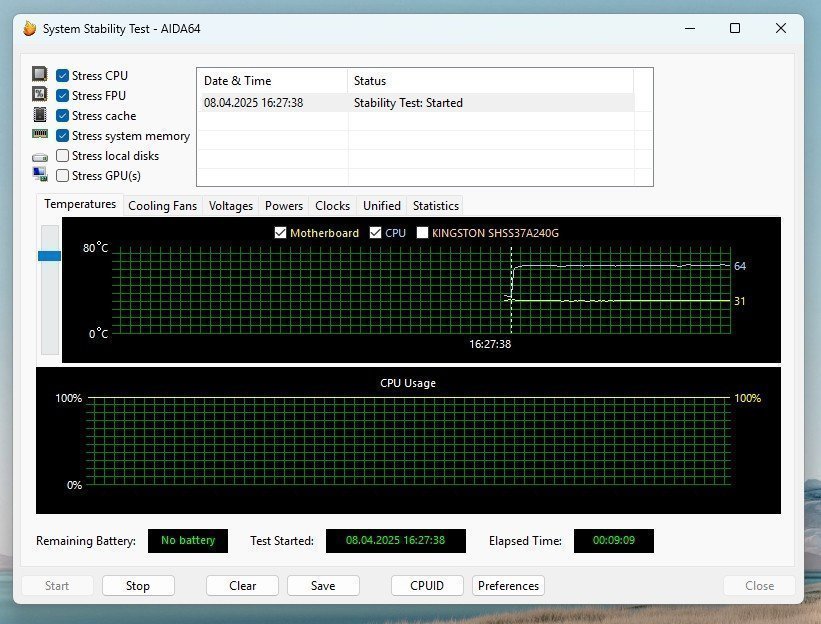Screen dimensions: 821x624
Task: Click the Save button
Action: pyautogui.click(x=323, y=585)
